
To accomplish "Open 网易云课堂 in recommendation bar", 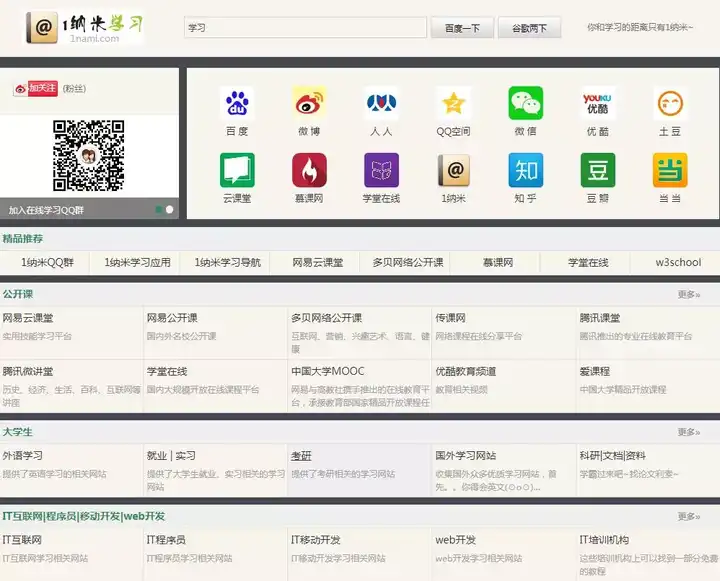I will point(317,263).
